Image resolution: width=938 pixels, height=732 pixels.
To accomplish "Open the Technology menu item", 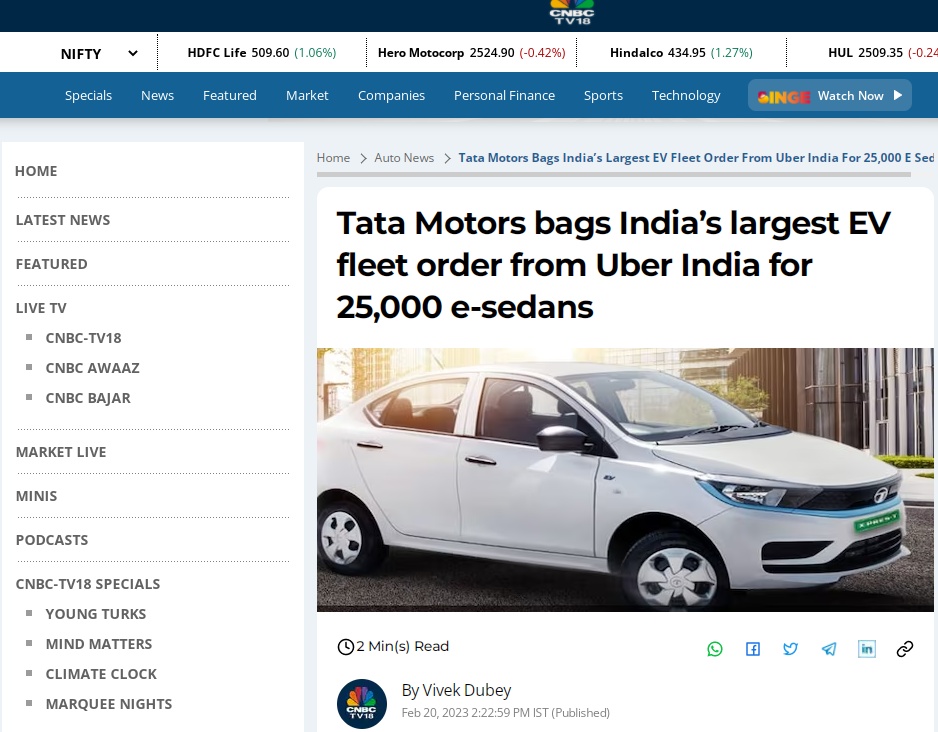I will coord(686,96).
